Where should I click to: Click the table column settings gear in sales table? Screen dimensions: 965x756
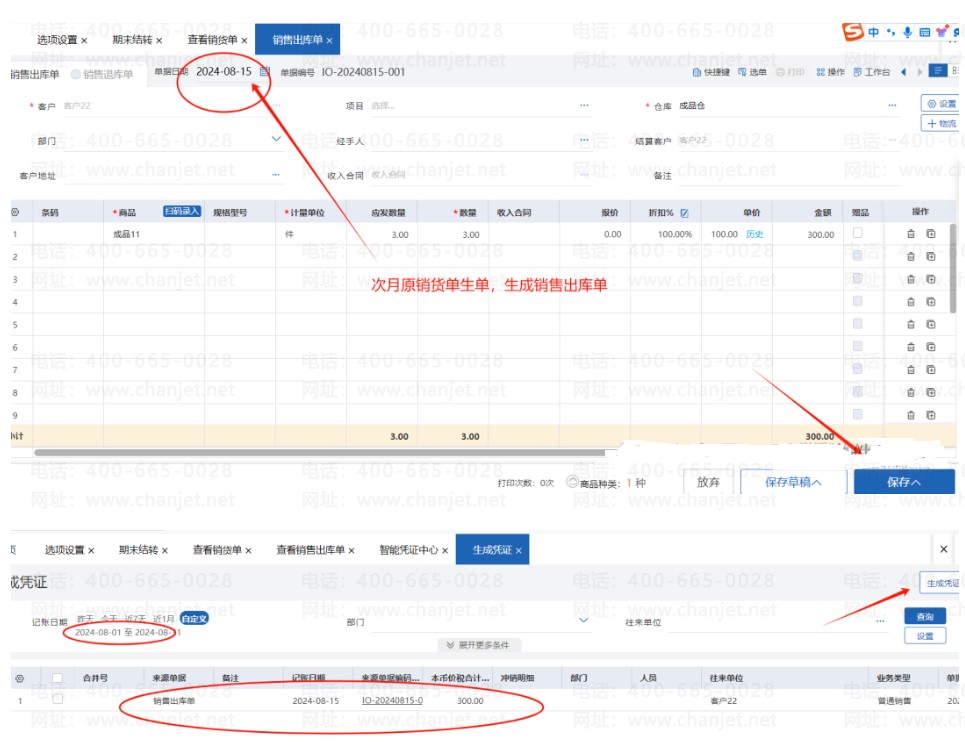(x=15, y=212)
